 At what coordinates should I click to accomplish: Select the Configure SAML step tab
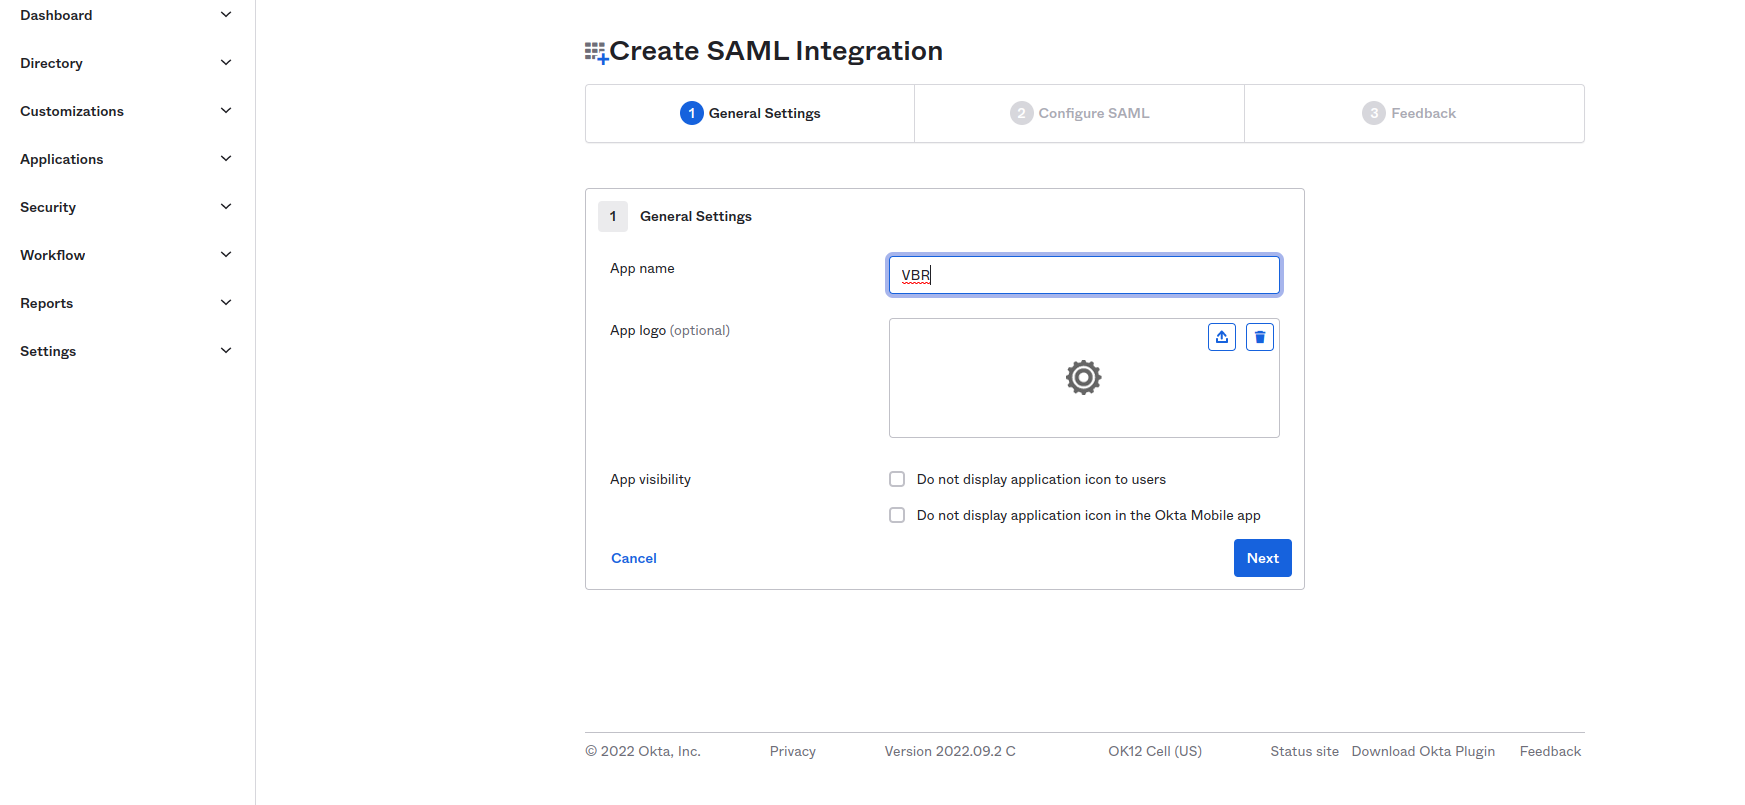pos(1080,113)
